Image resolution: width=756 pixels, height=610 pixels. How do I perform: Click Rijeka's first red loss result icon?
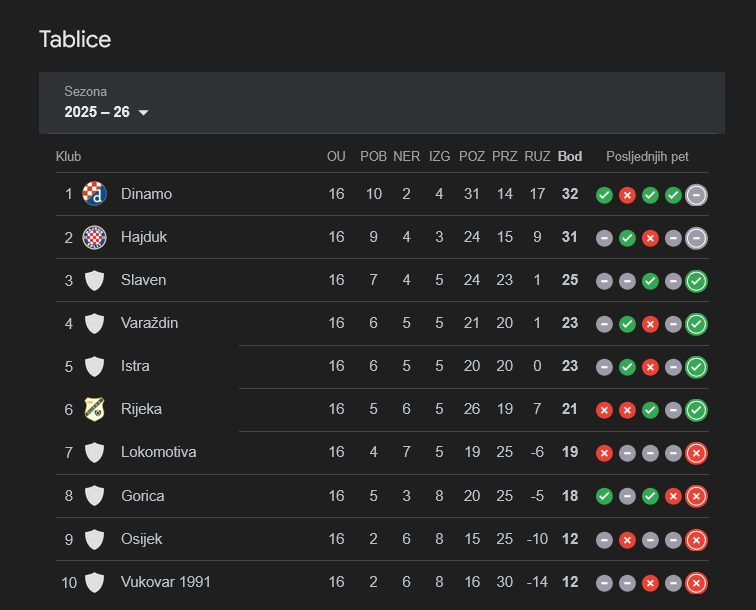coord(604,410)
